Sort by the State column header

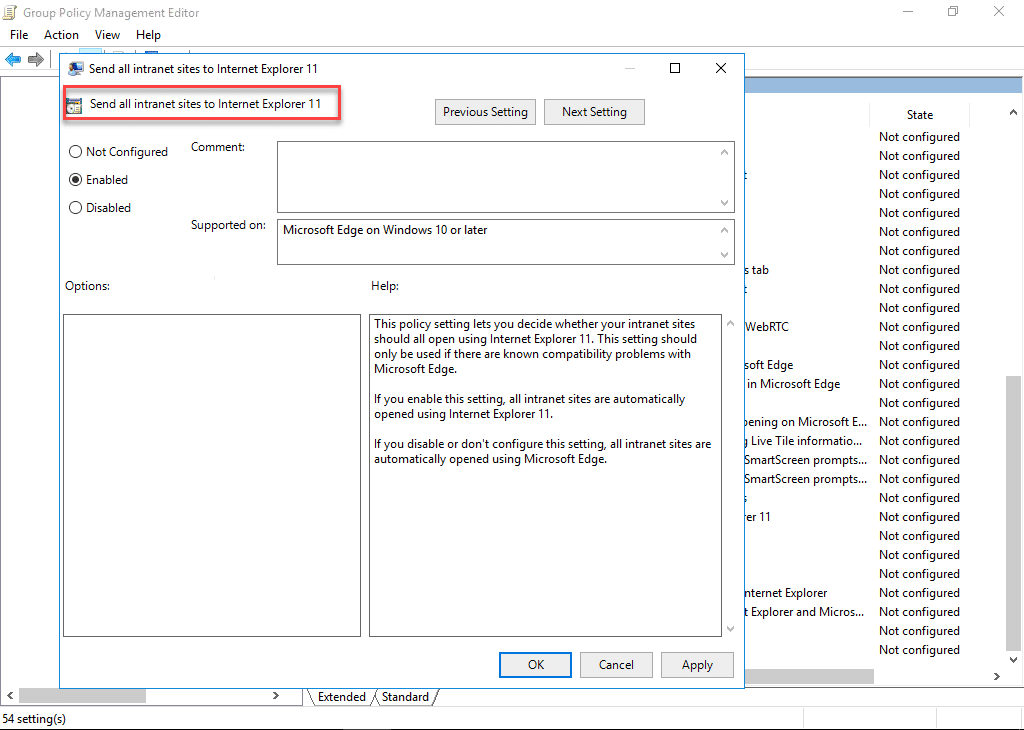[x=920, y=115]
